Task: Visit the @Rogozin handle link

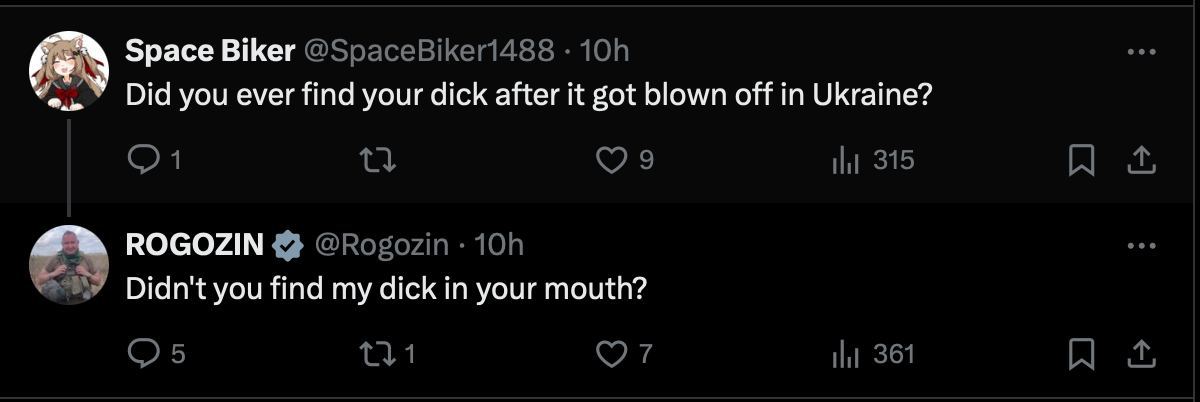Action: 382,244
